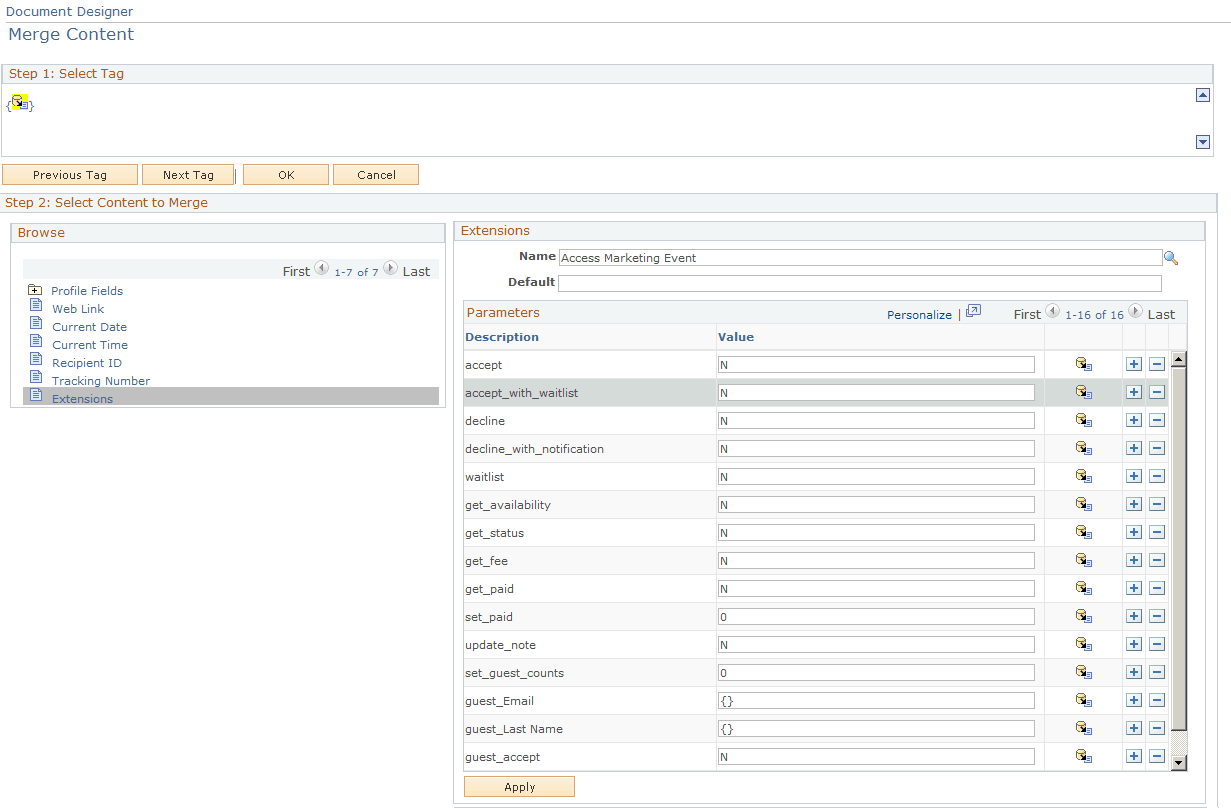Select Web Link in the Browse tree
The width and height of the screenshot is (1231, 808).
(77, 308)
